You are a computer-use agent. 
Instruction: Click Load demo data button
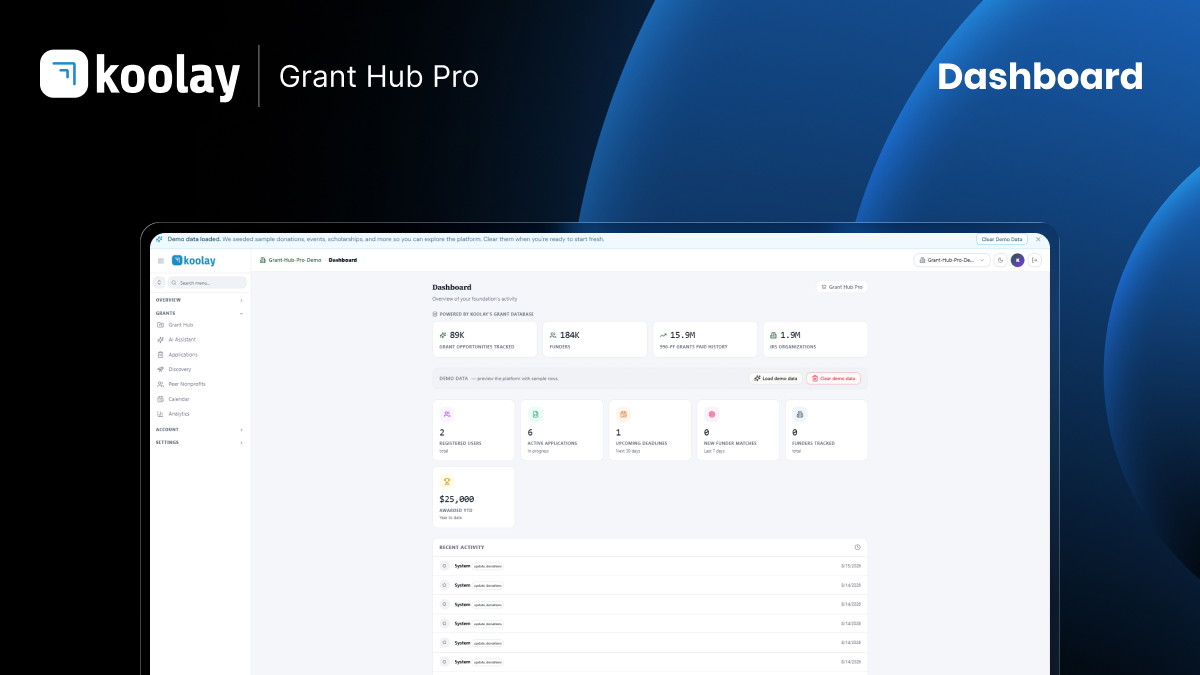(x=776, y=379)
